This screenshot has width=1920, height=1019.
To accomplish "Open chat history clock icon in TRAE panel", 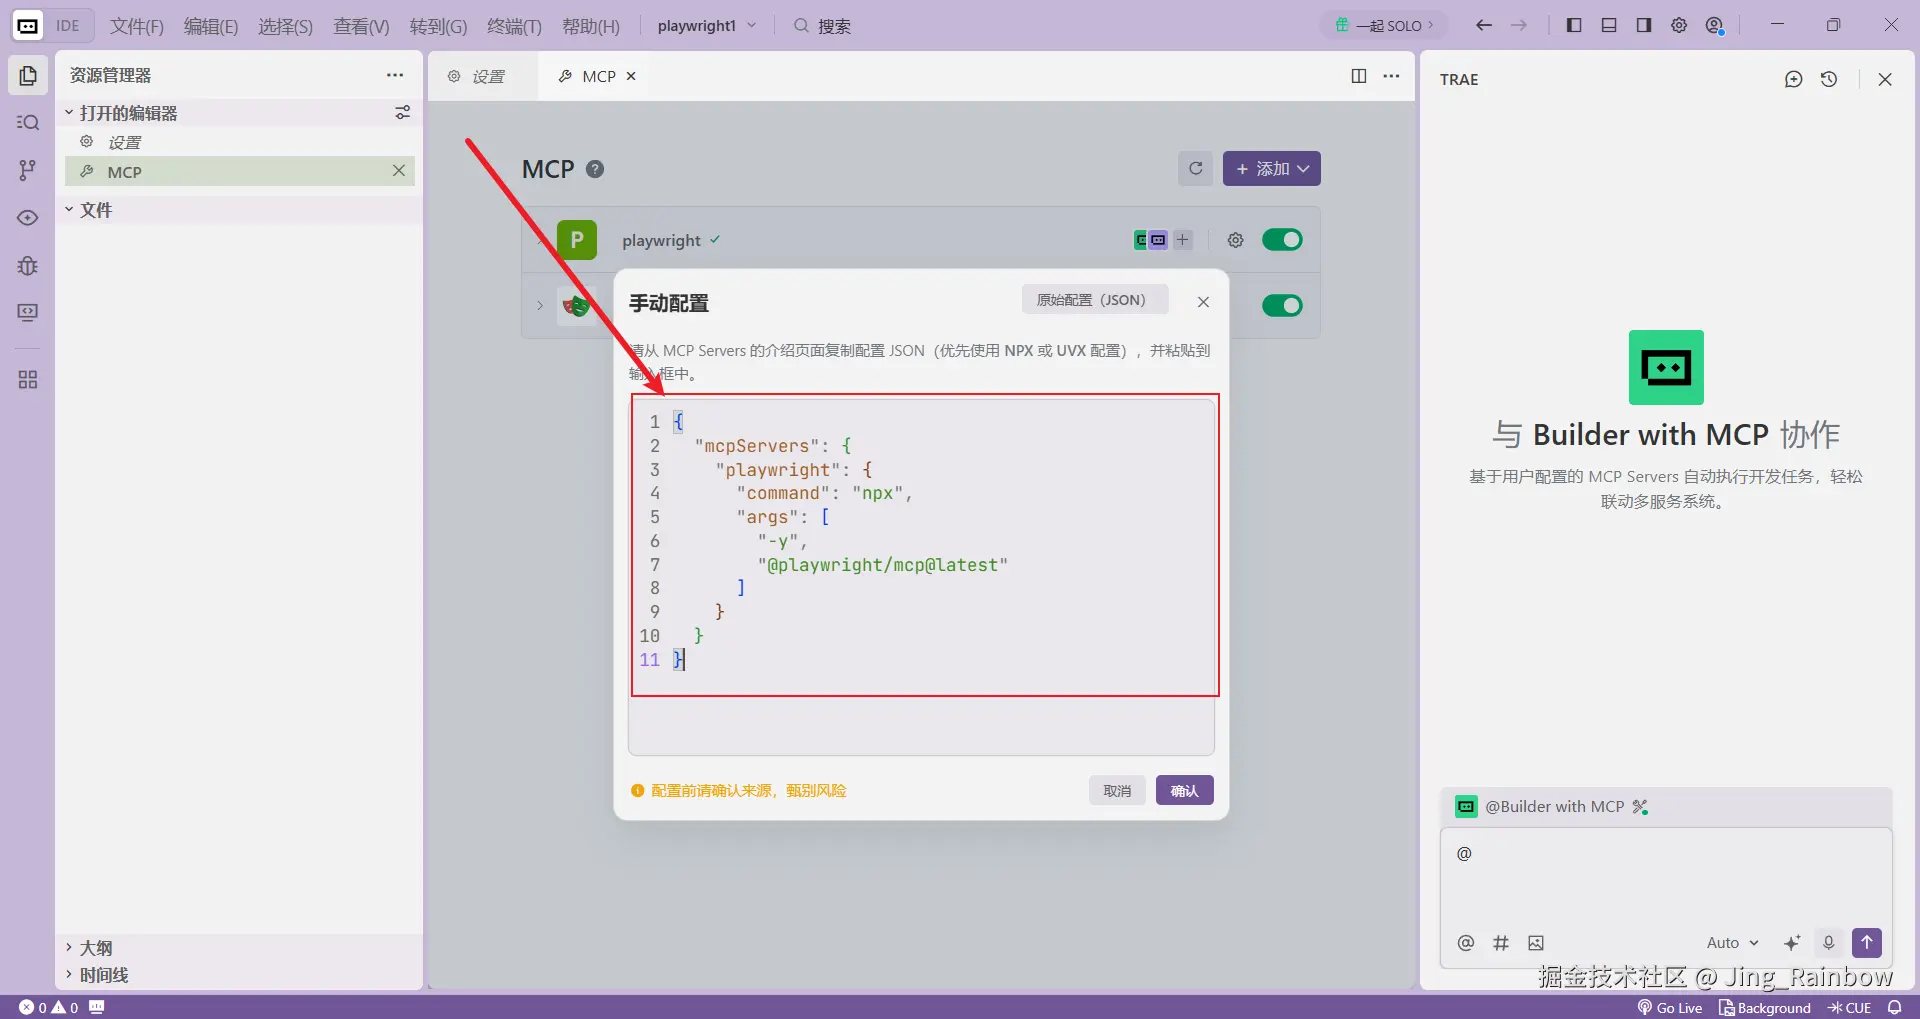I will tap(1829, 79).
